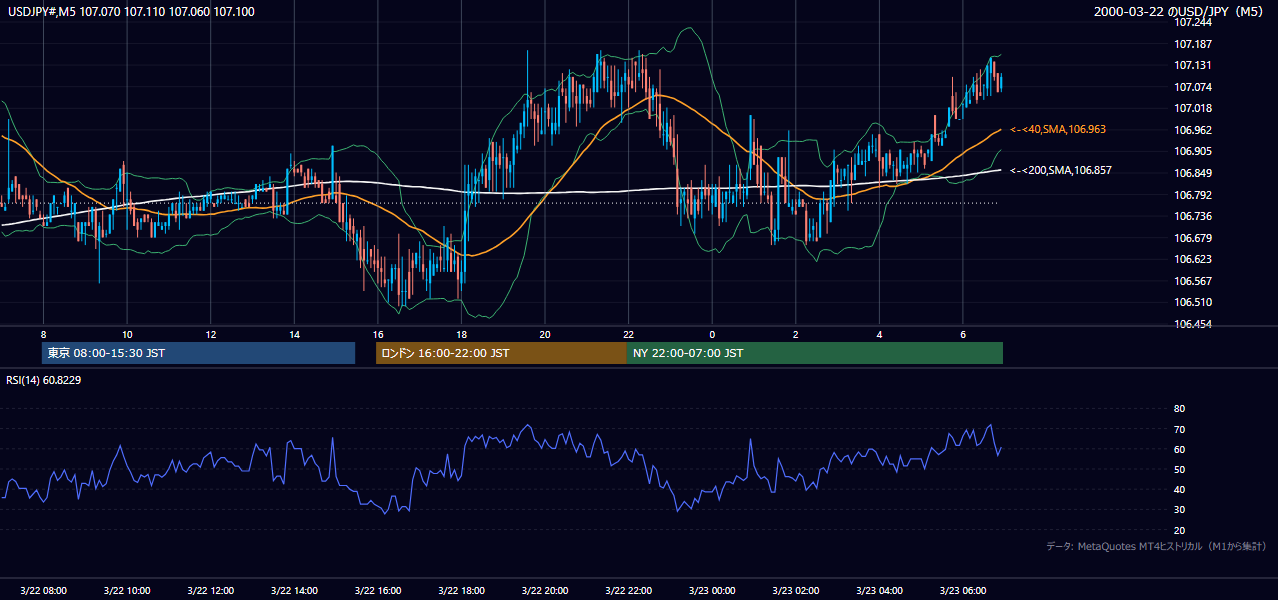Click the 40 SMA 106.963 label

tap(1058, 130)
